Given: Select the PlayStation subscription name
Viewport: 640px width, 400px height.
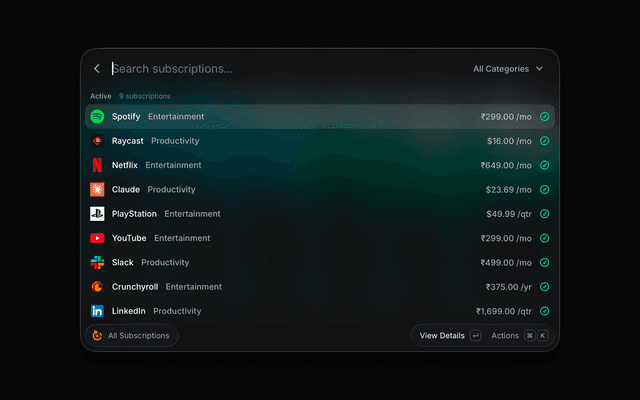Looking at the screenshot, I should [x=134, y=214].
